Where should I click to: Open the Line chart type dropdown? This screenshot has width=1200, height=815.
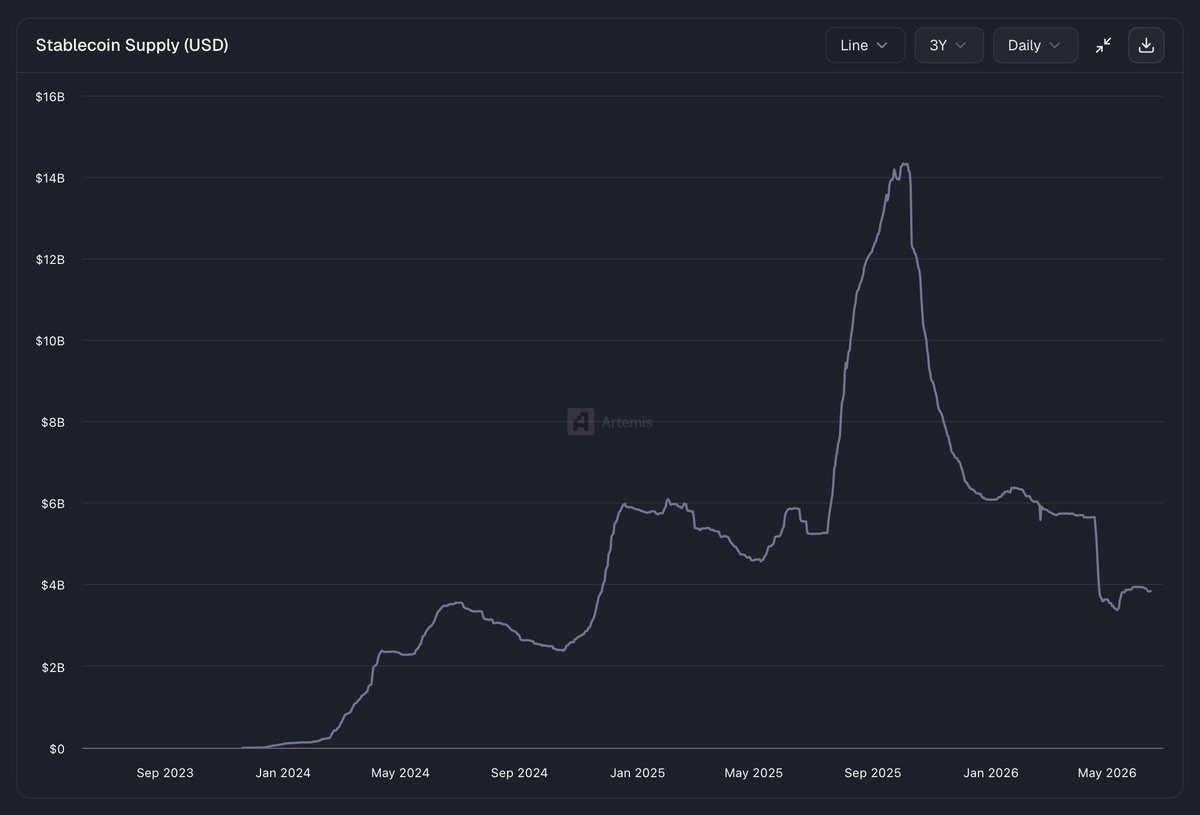865,45
